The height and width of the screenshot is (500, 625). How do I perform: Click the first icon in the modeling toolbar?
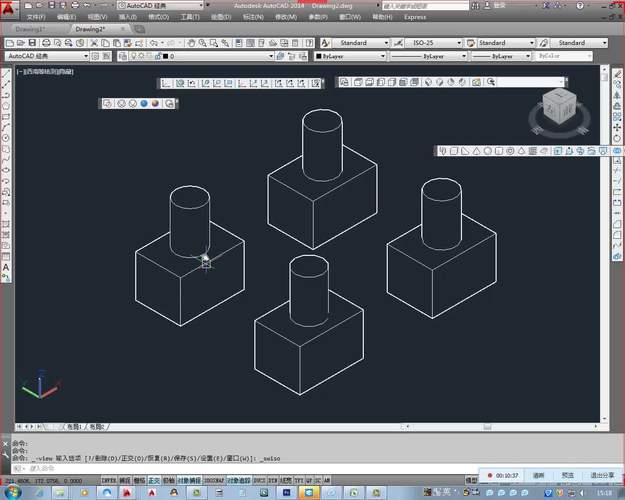(443, 151)
